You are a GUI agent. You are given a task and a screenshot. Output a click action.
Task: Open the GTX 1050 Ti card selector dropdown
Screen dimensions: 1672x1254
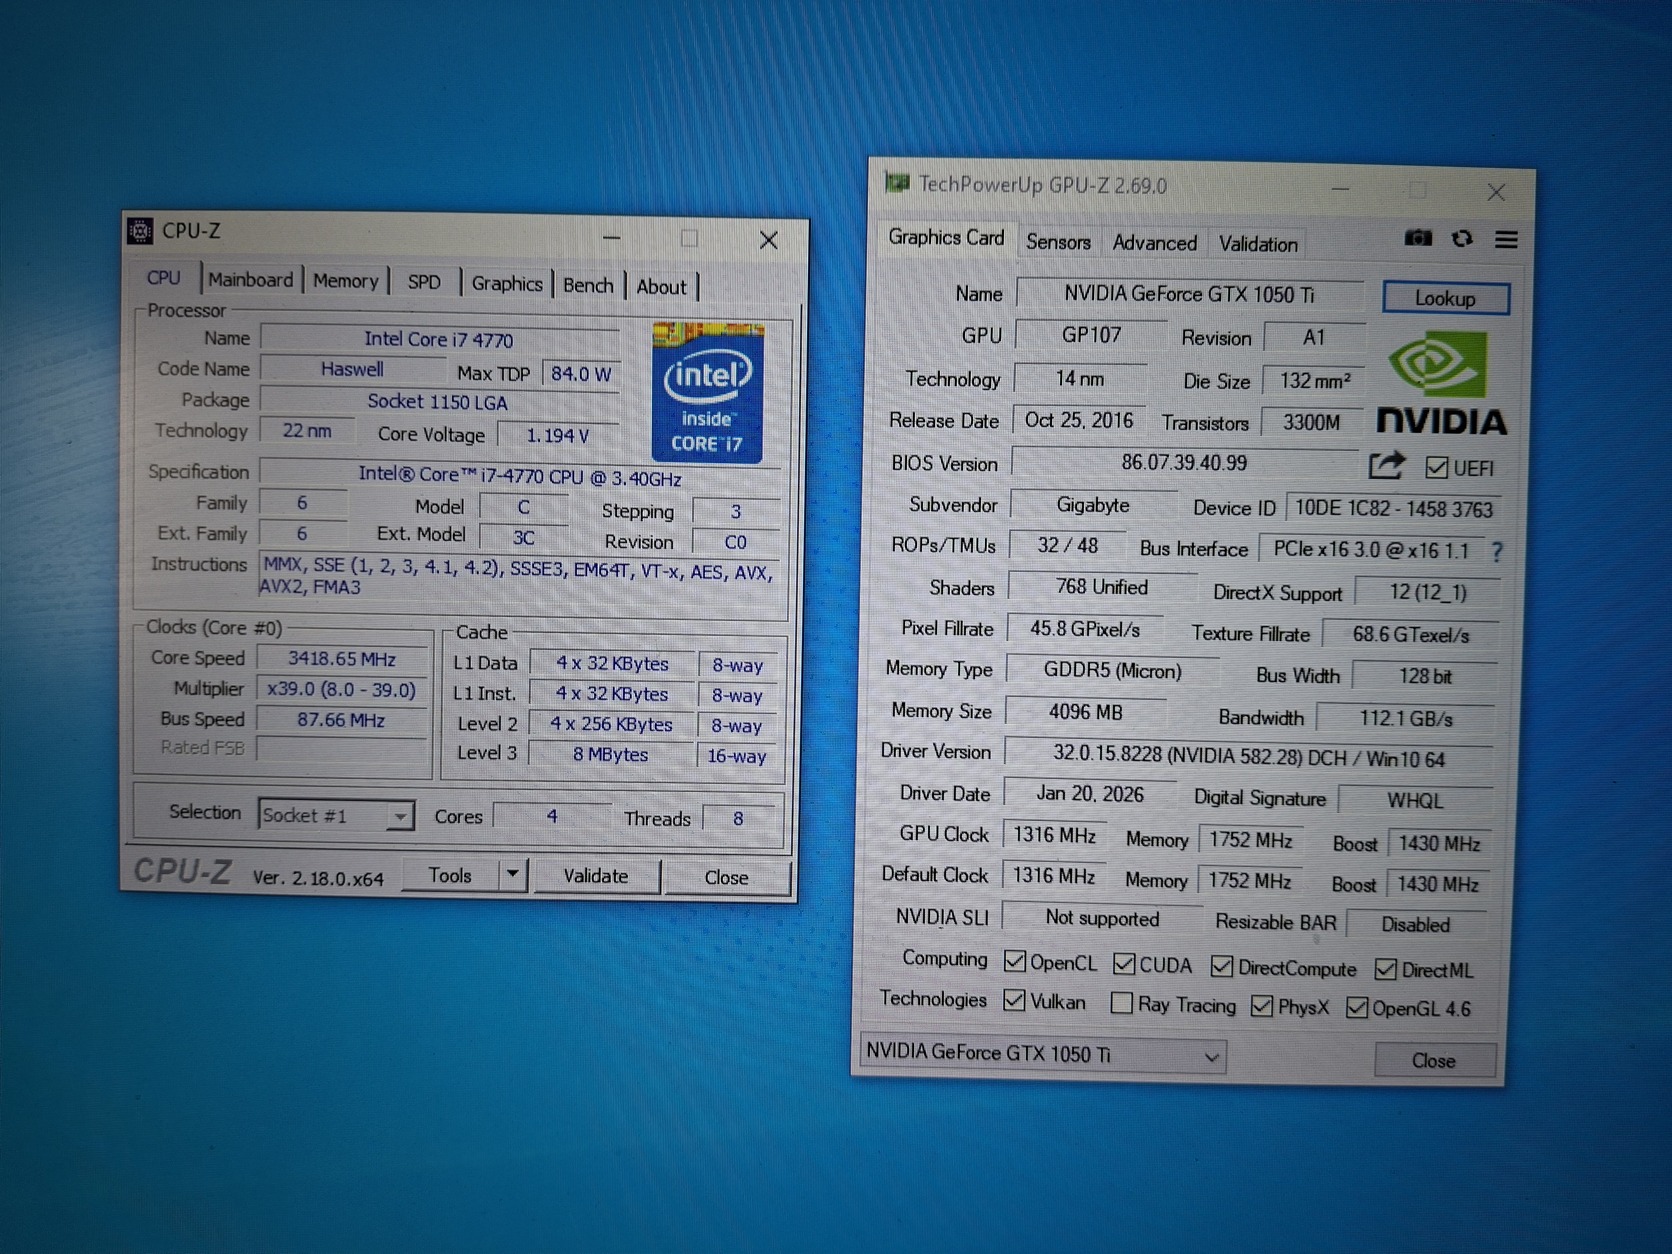(x=1042, y=1054)
